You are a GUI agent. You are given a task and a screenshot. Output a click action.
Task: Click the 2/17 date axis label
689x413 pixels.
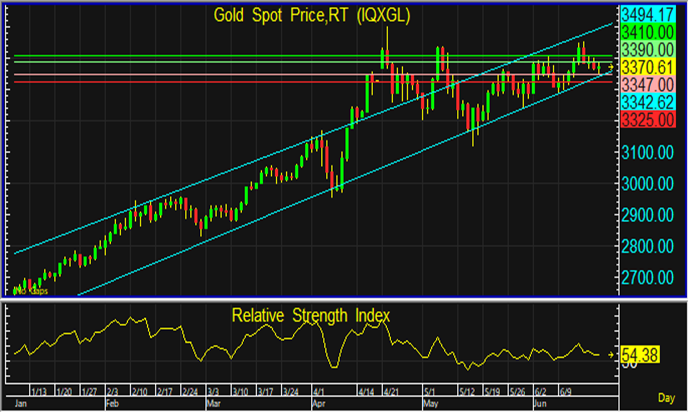[165, 392]
